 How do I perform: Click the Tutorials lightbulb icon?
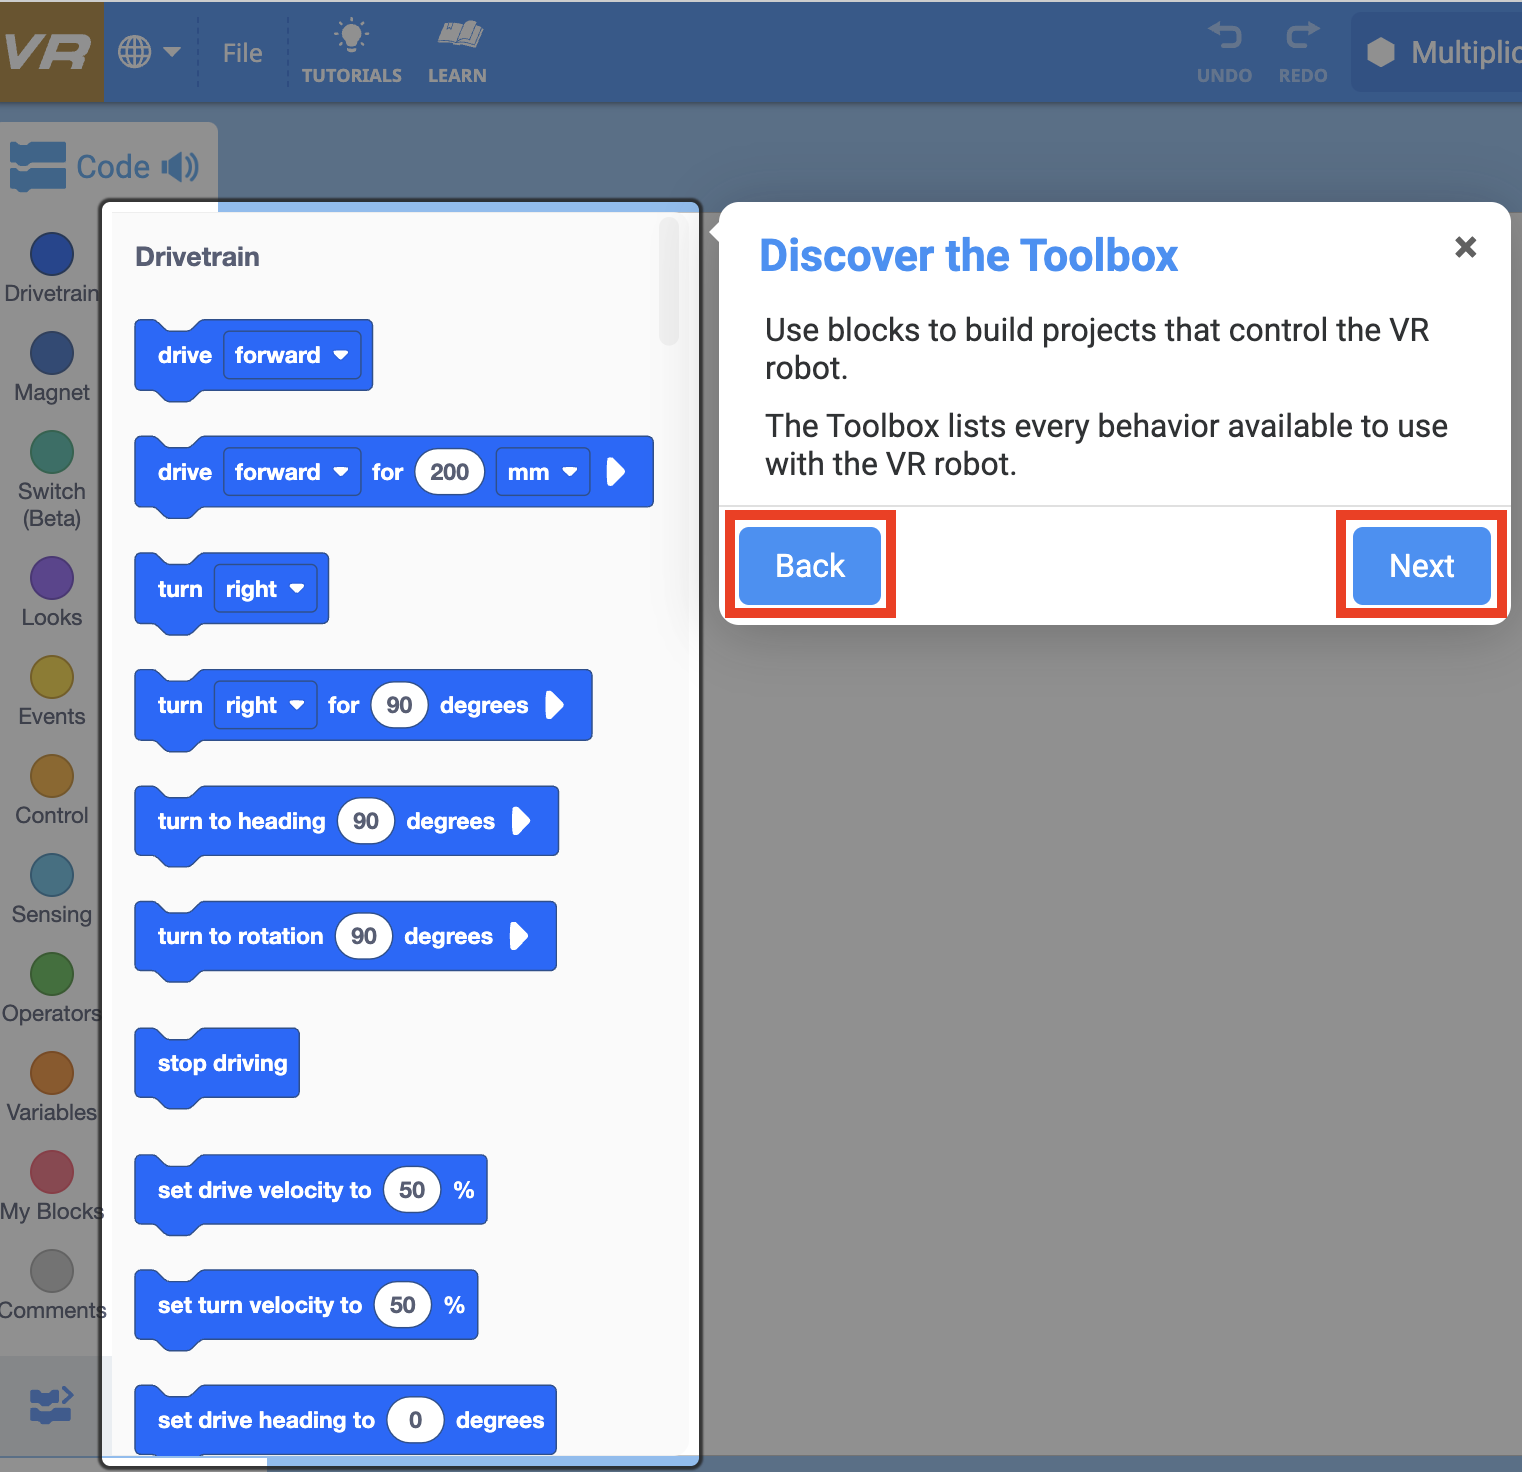tap(351, 38)
